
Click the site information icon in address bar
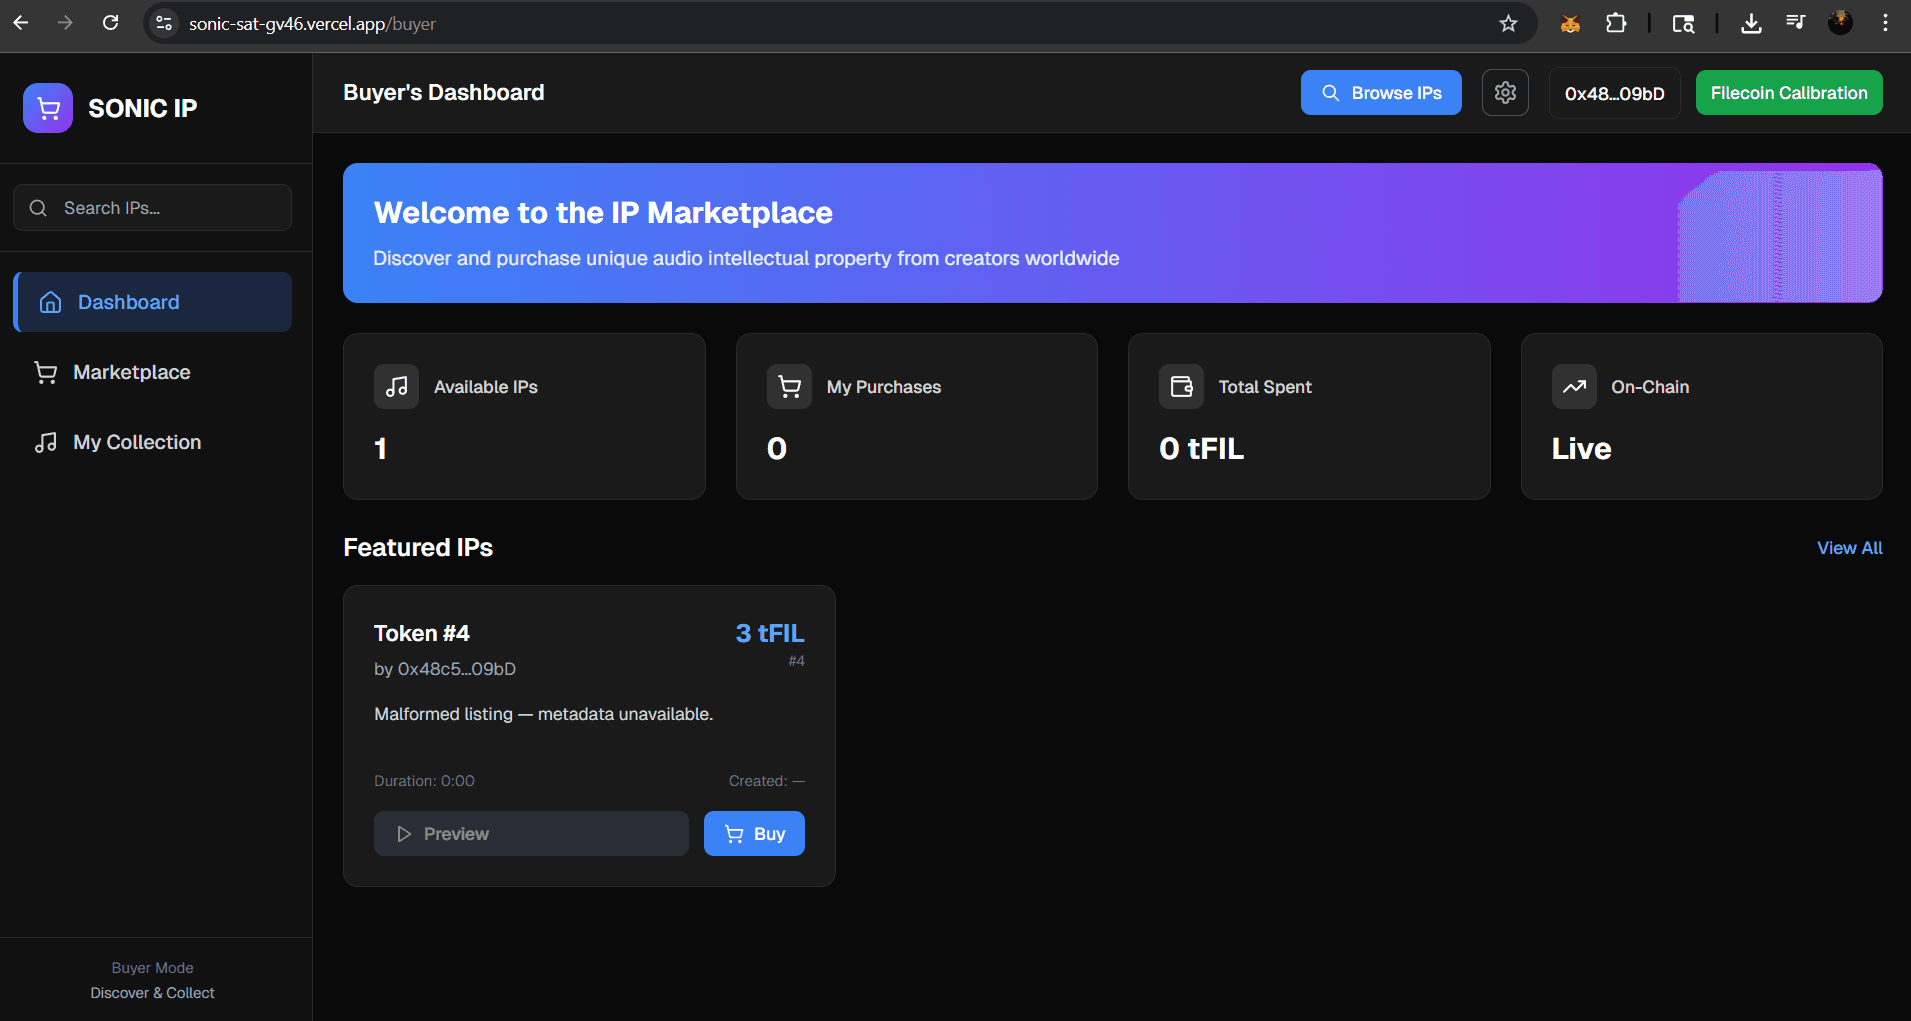click(165, 23)
